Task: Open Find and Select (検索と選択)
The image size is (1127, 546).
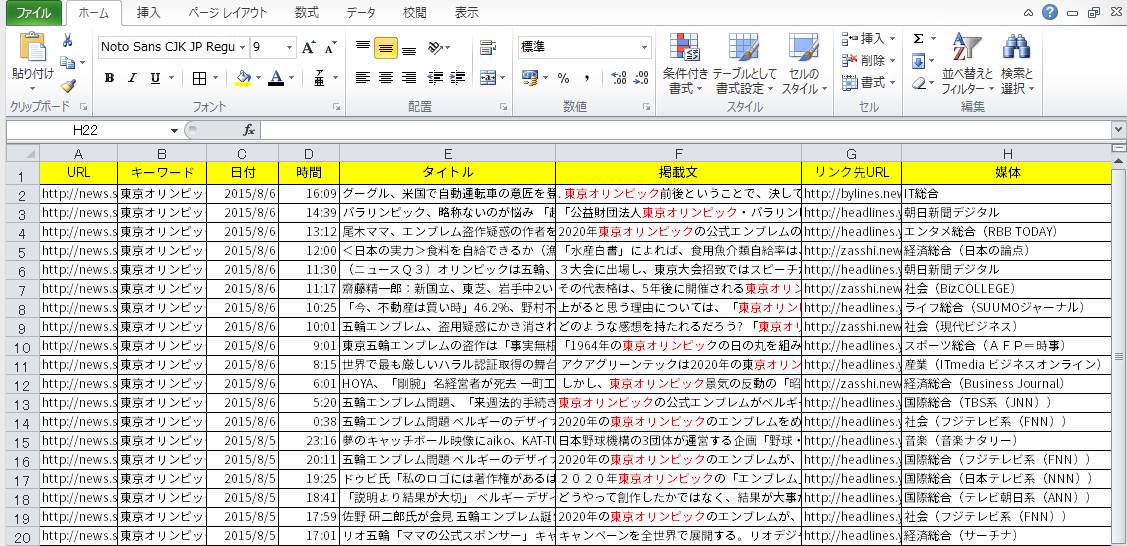Action: [x=1016, y=65]
